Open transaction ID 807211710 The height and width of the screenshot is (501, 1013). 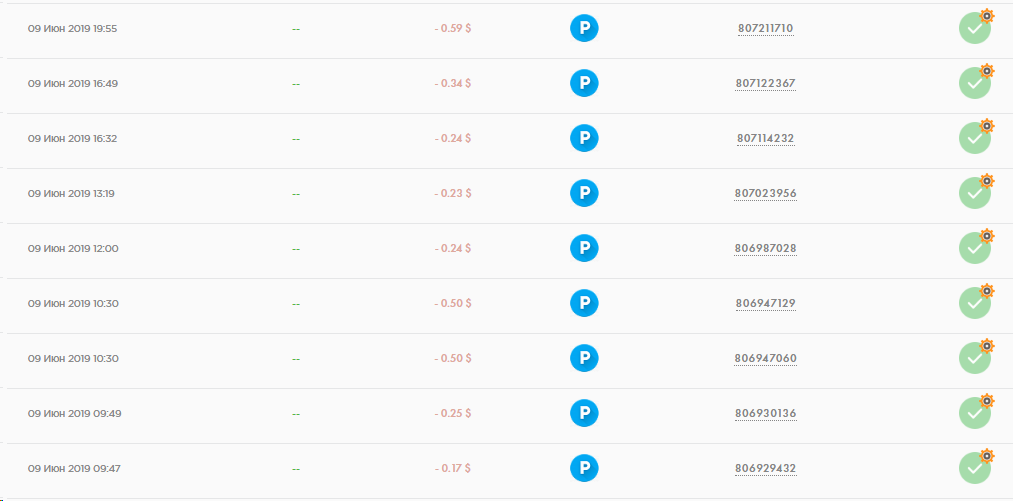click(x=766, y=28)
